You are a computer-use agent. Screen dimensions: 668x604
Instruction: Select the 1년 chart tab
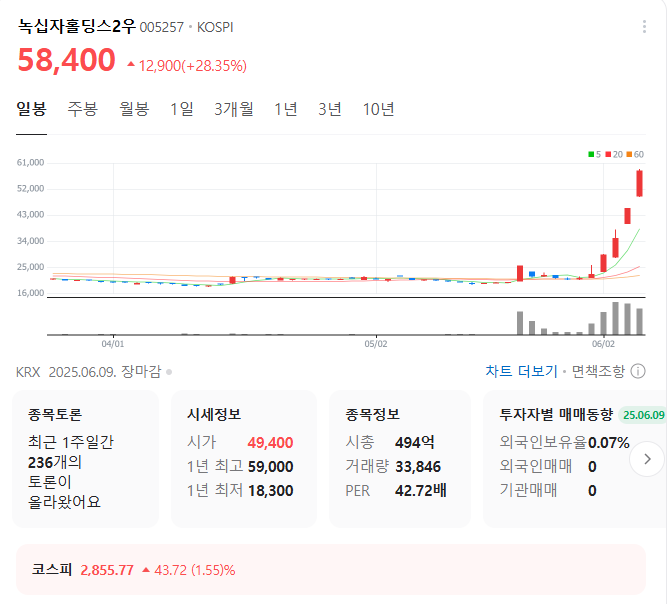285,109
